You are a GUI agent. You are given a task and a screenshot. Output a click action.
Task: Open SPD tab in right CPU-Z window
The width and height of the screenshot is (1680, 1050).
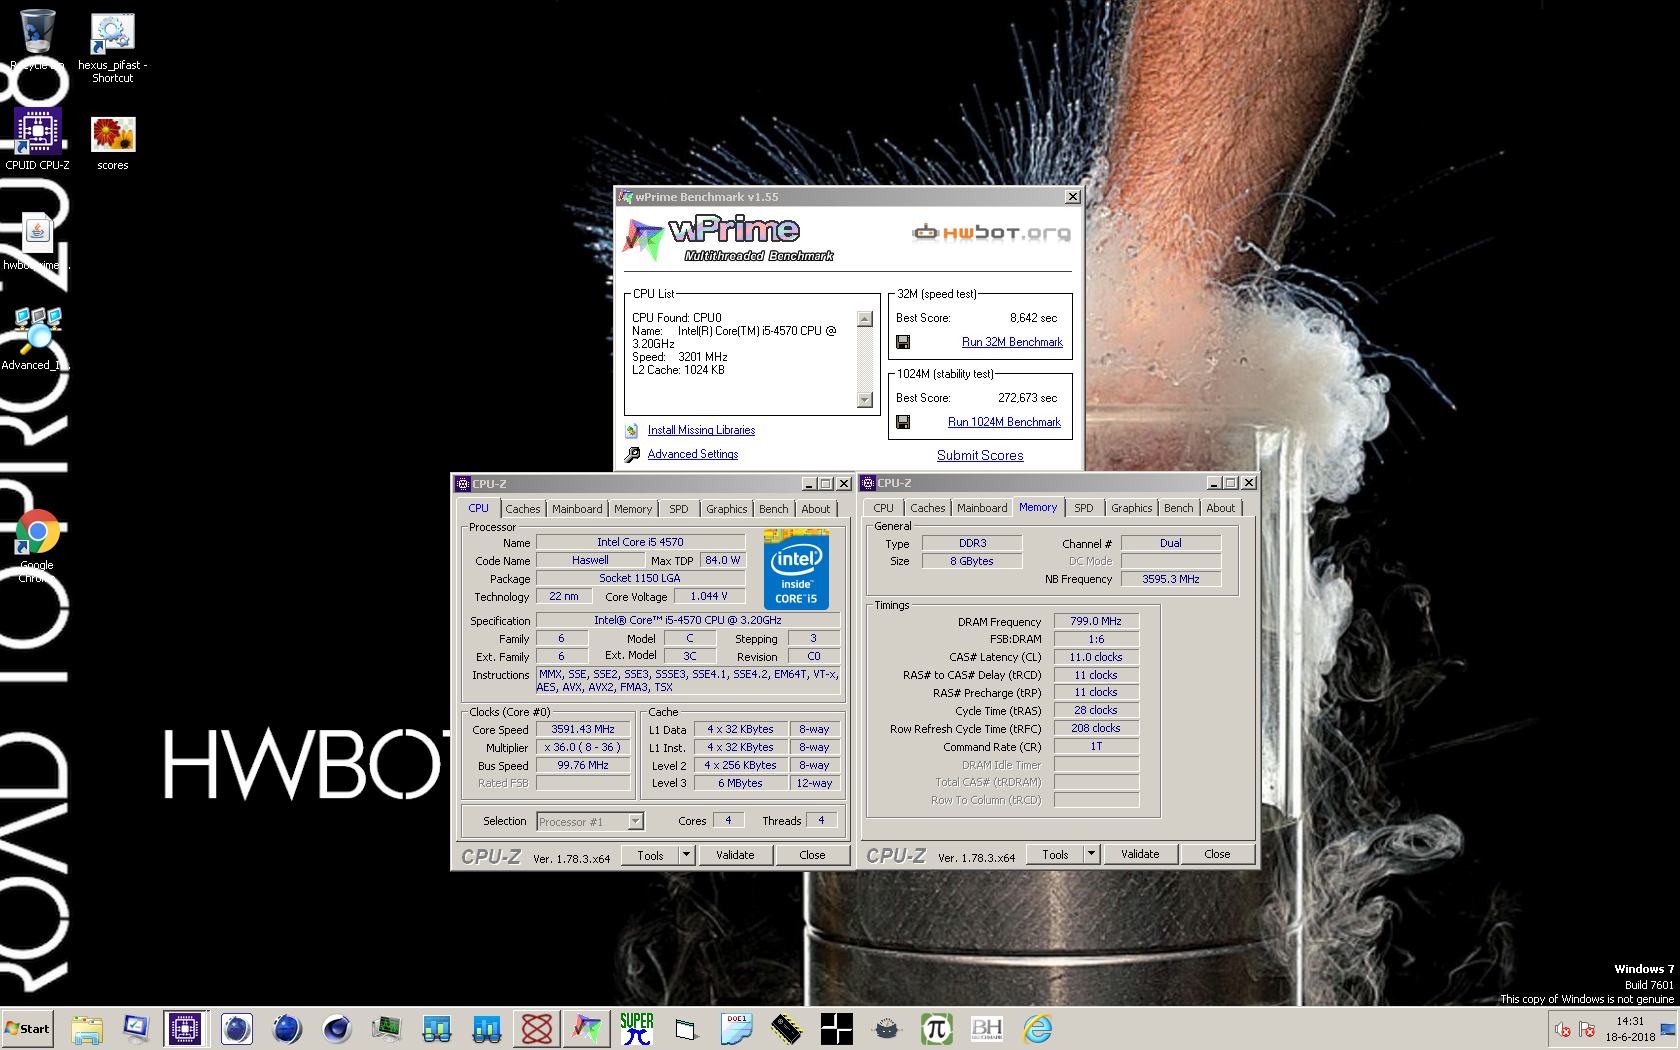click(1084, 508)
